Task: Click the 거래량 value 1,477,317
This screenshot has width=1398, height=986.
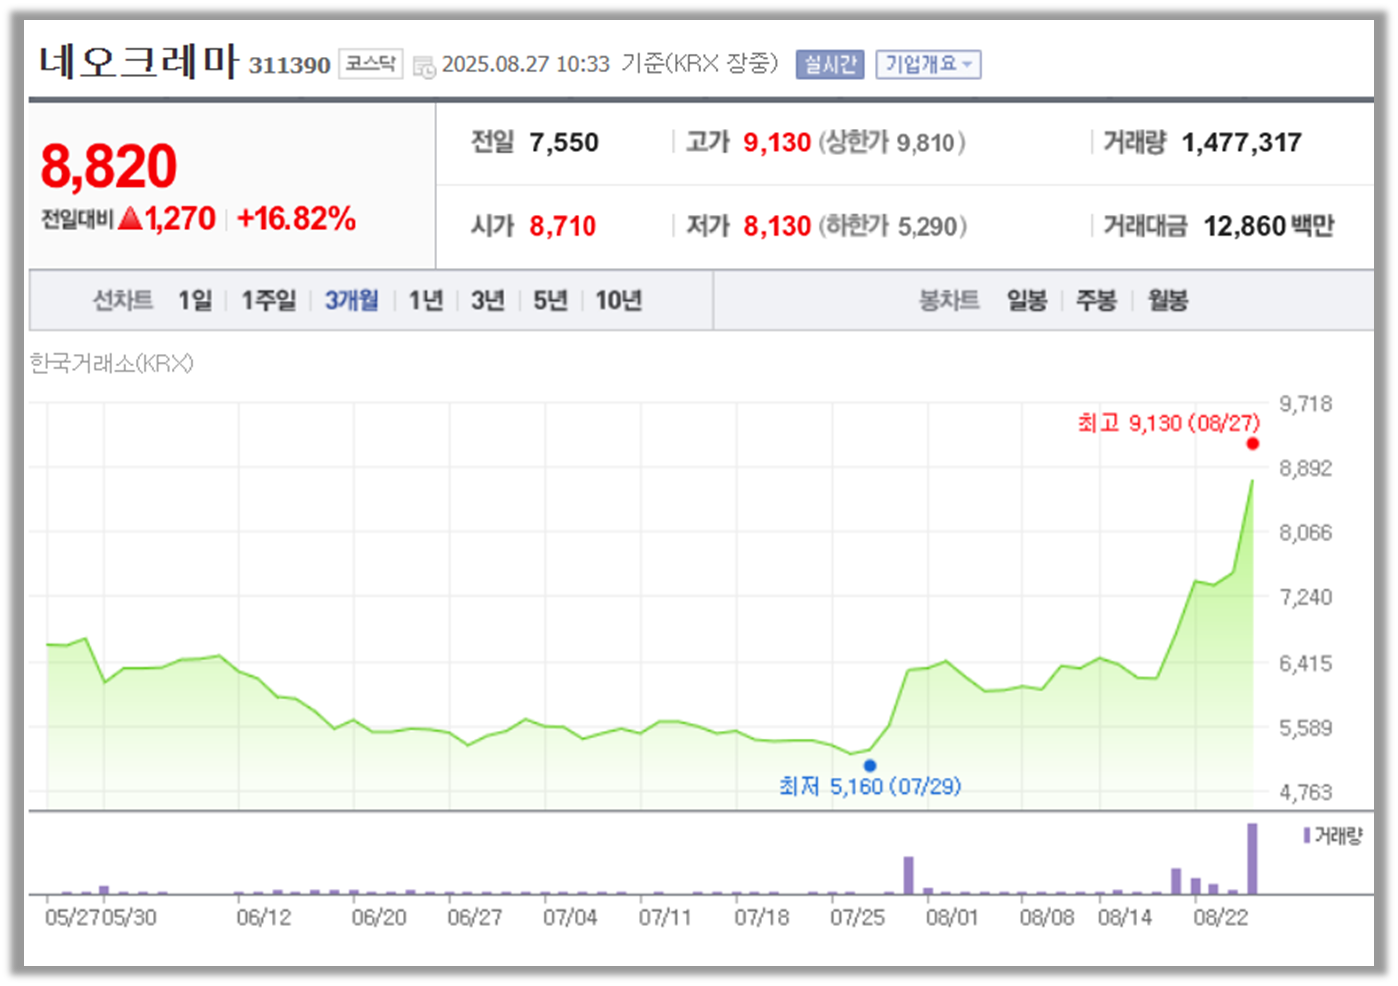Action: [x=1242, y=142]
